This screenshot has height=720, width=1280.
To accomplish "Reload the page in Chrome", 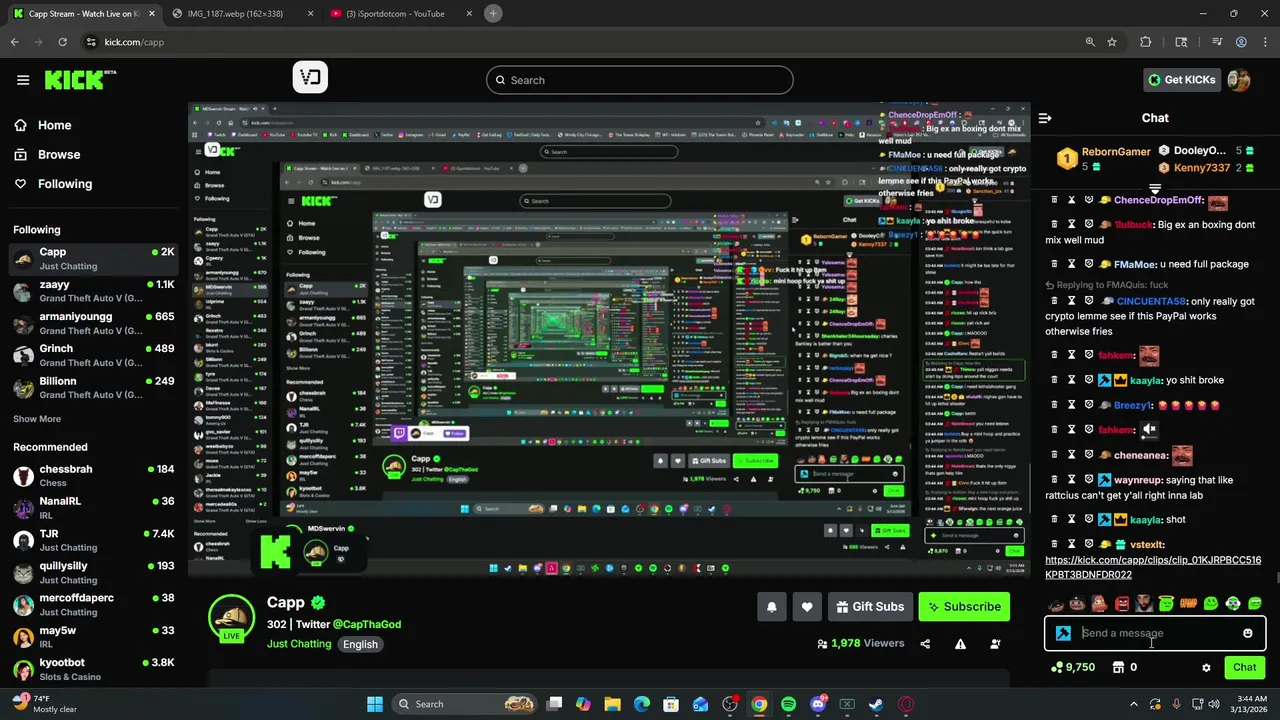I will point(62,42).
